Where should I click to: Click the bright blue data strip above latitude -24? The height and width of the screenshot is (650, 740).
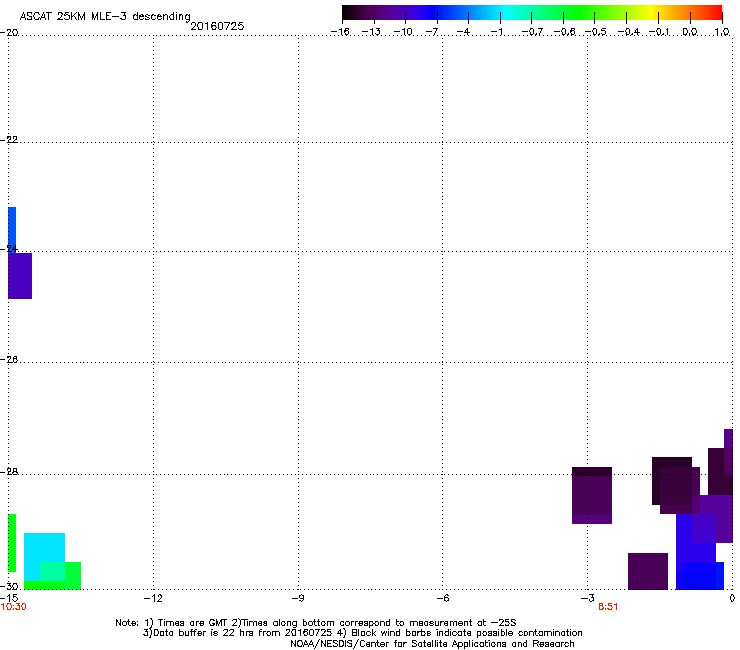tap(12, 229)
